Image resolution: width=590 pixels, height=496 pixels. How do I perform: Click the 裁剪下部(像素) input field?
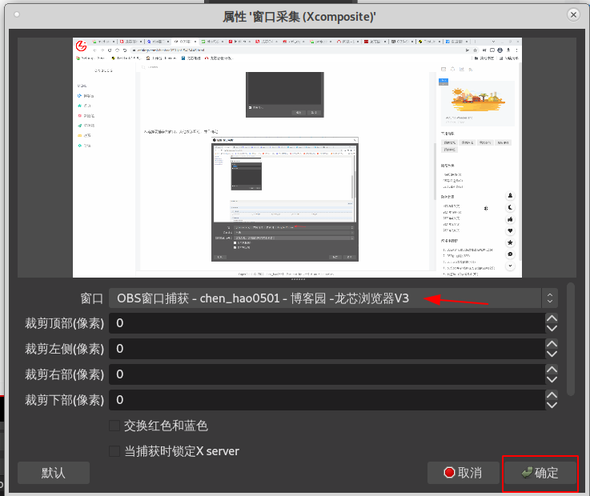coord(327,400)
